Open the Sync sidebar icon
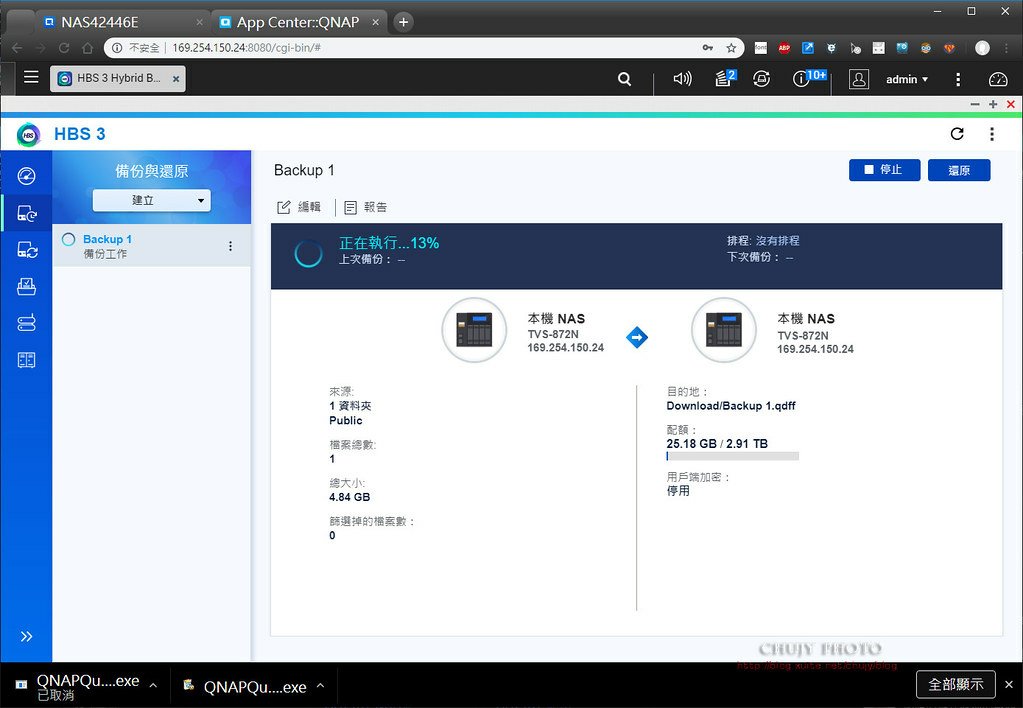Viewport: 1023px width, 708px height. point(27,250)
